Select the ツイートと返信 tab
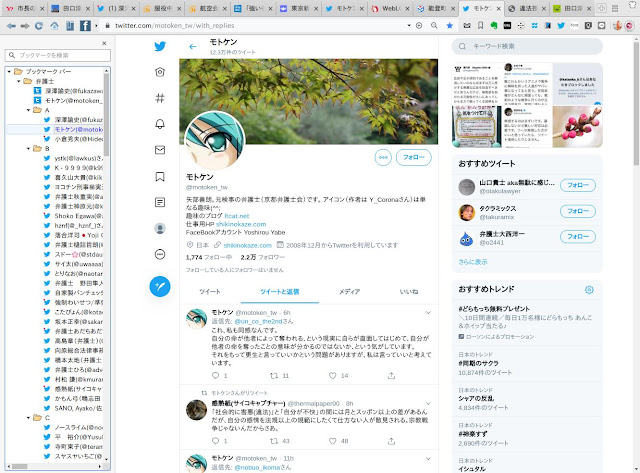Image resolution: width=640 pixels, height=473 pixels. (280, 292)
